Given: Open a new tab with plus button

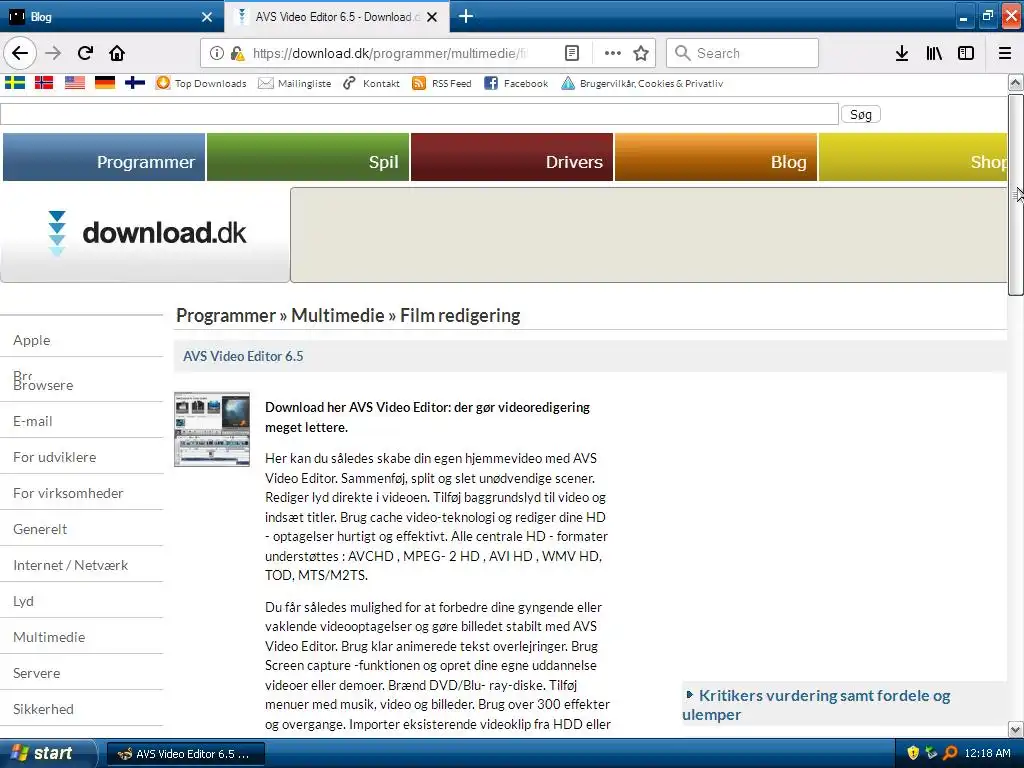Looking at the screenshot, I should pos(466,16).
